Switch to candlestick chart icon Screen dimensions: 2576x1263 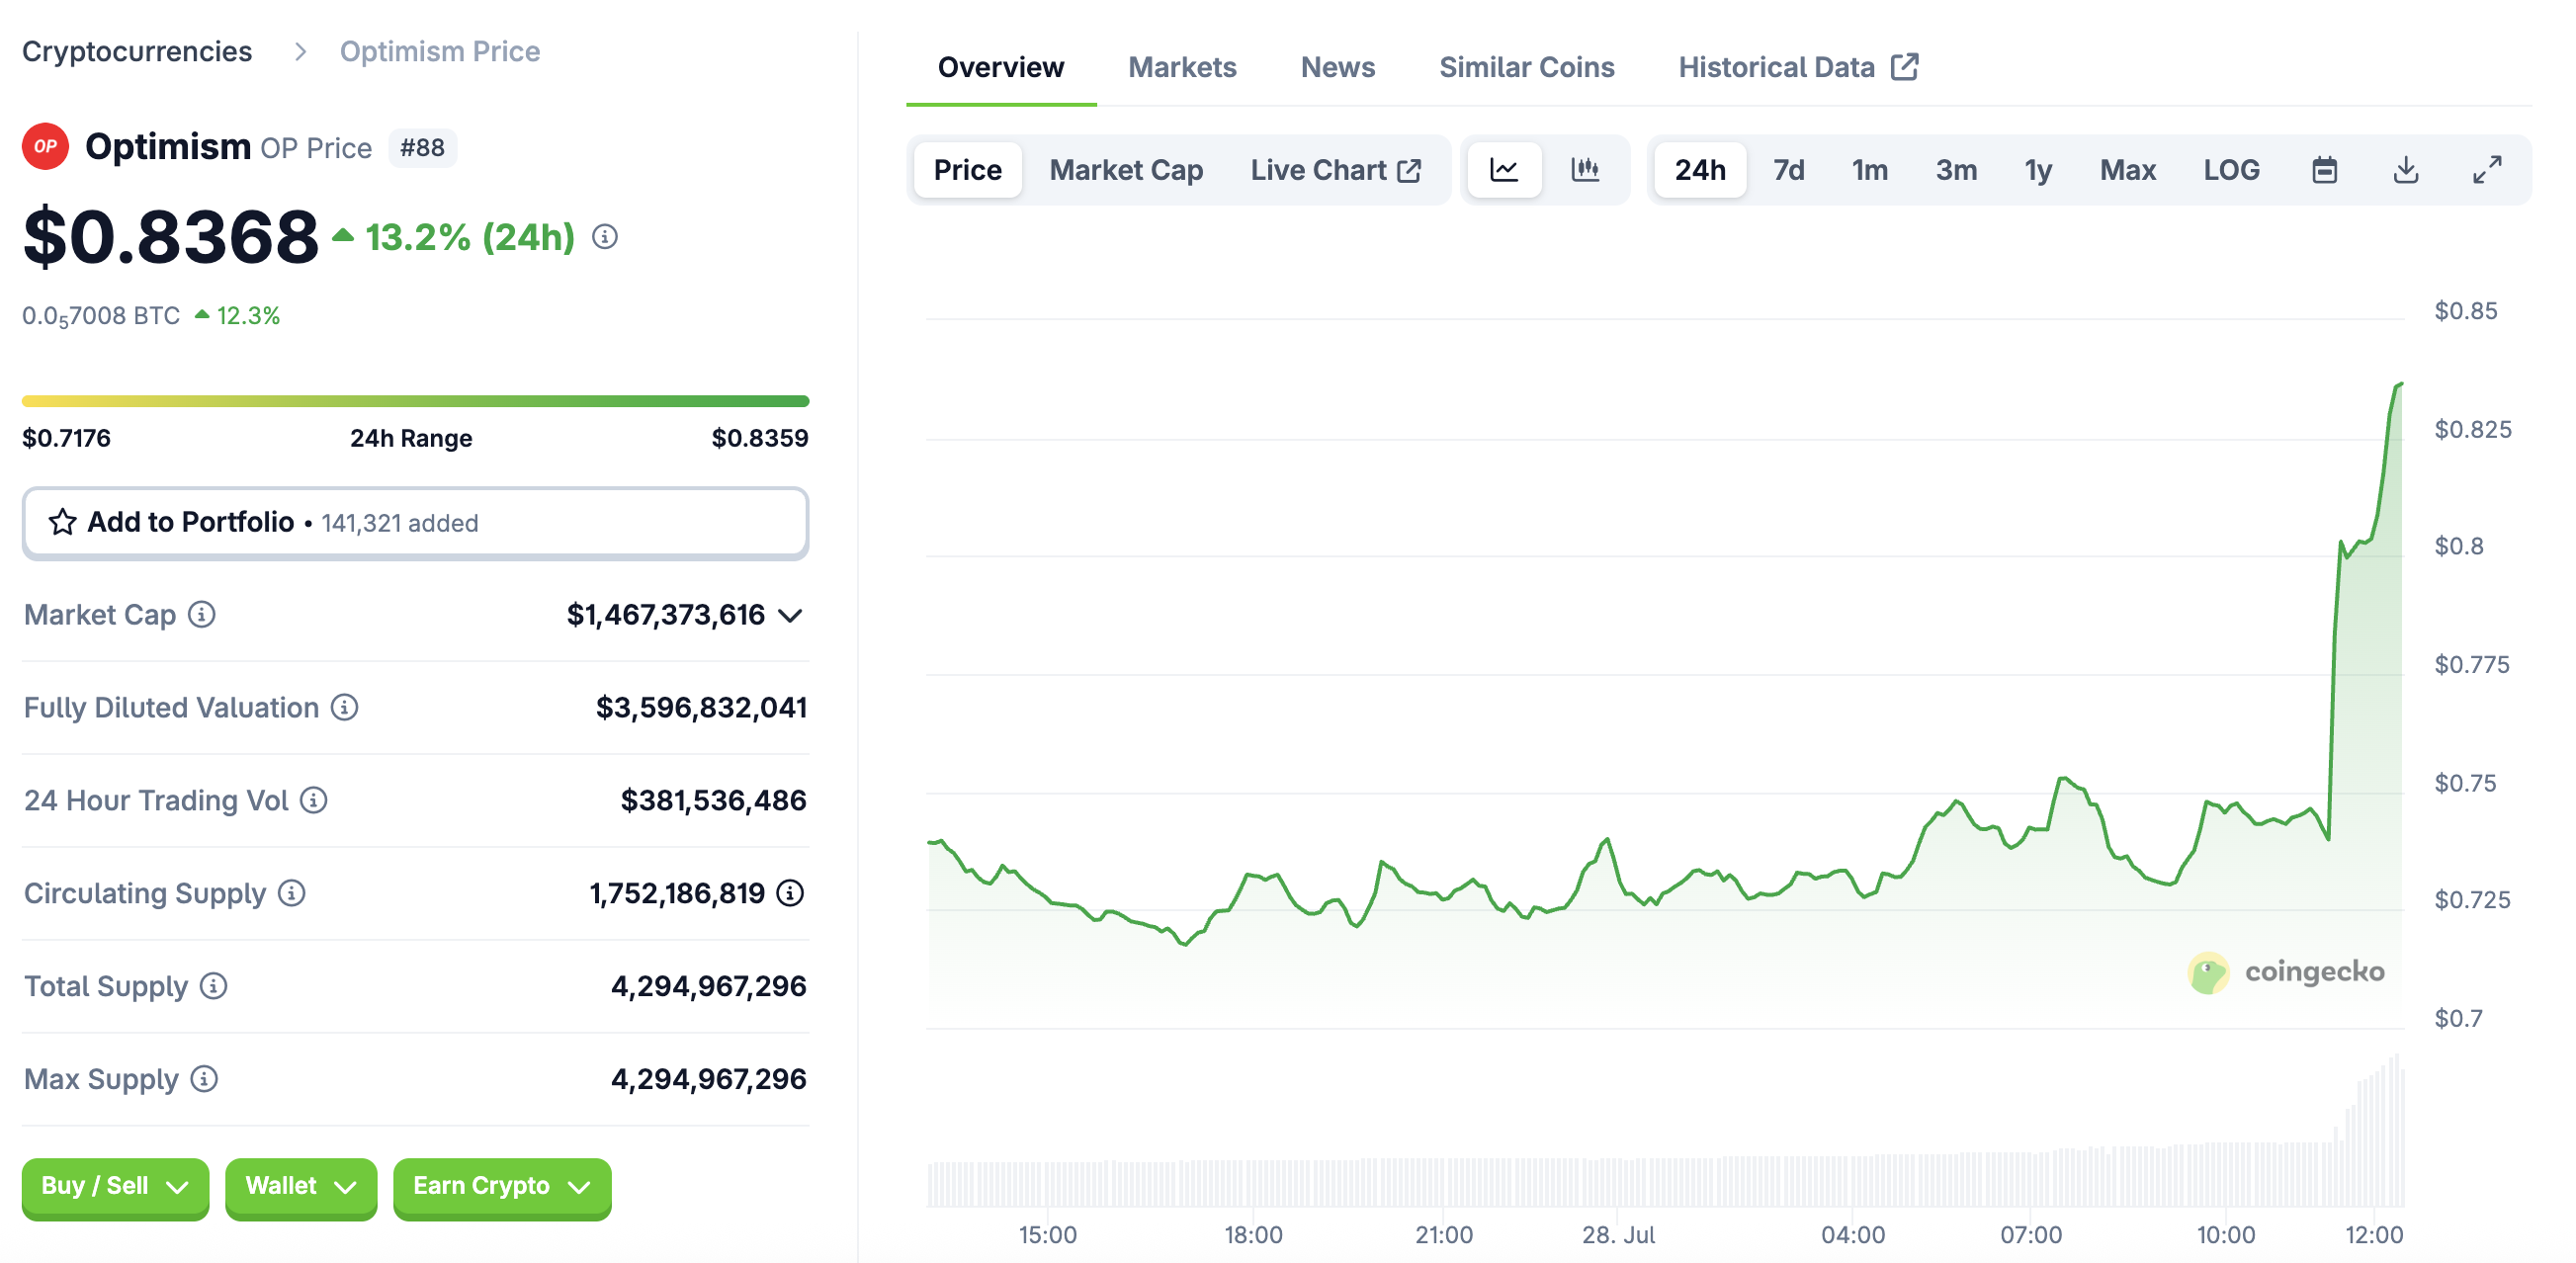coord(1585,170)
